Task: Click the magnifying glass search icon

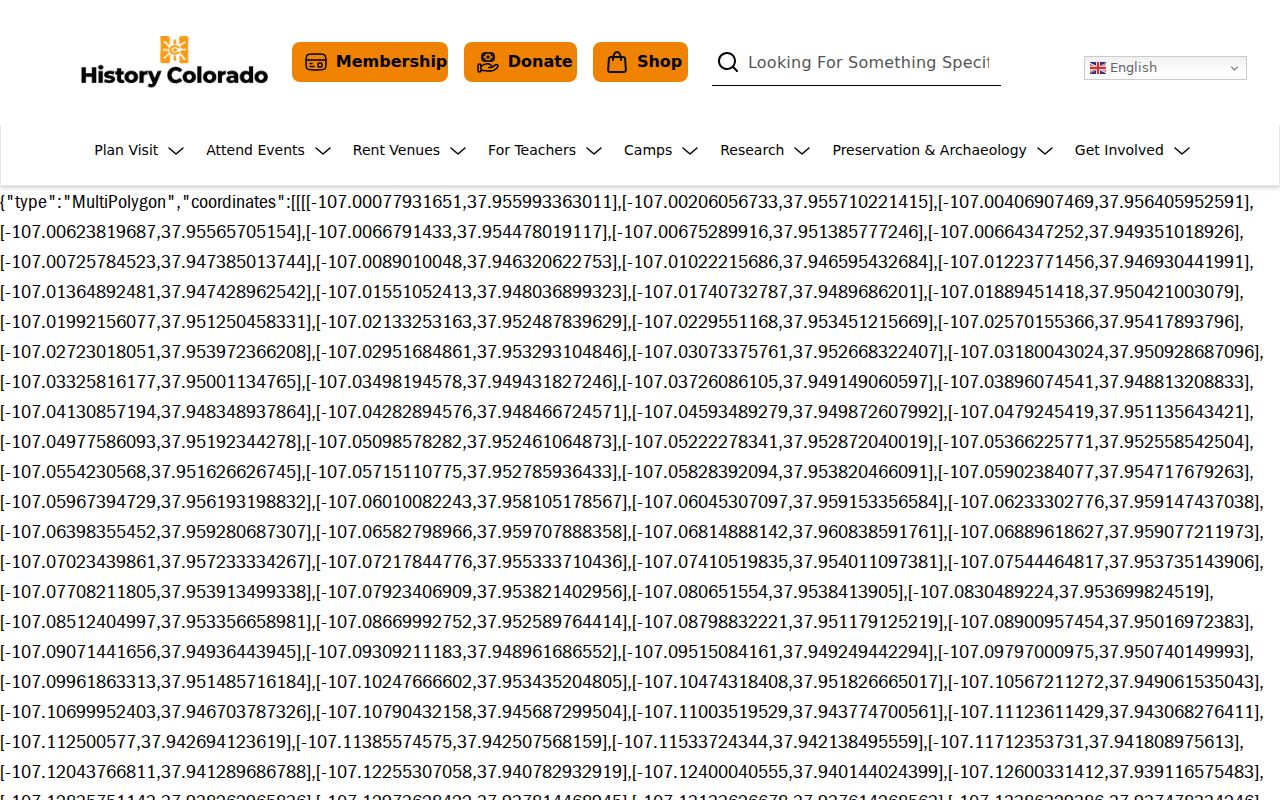Action: 729,62
